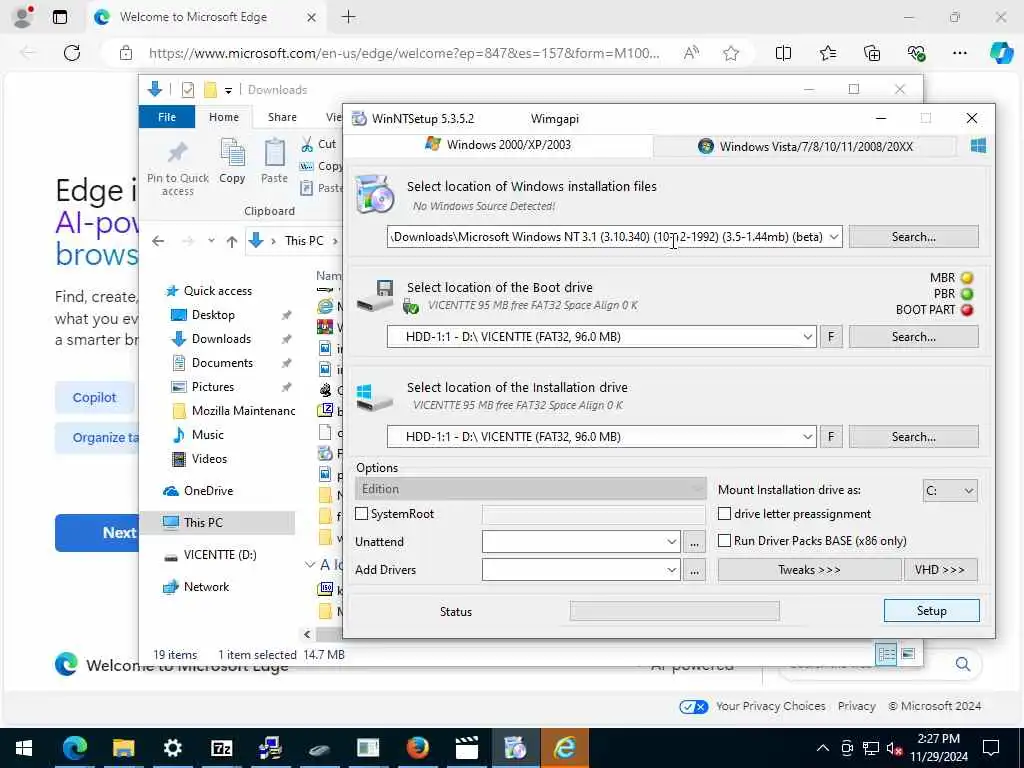Click the status progress bar
The width and height of the screenshot is (1024, 768).
tap(675, 611)
